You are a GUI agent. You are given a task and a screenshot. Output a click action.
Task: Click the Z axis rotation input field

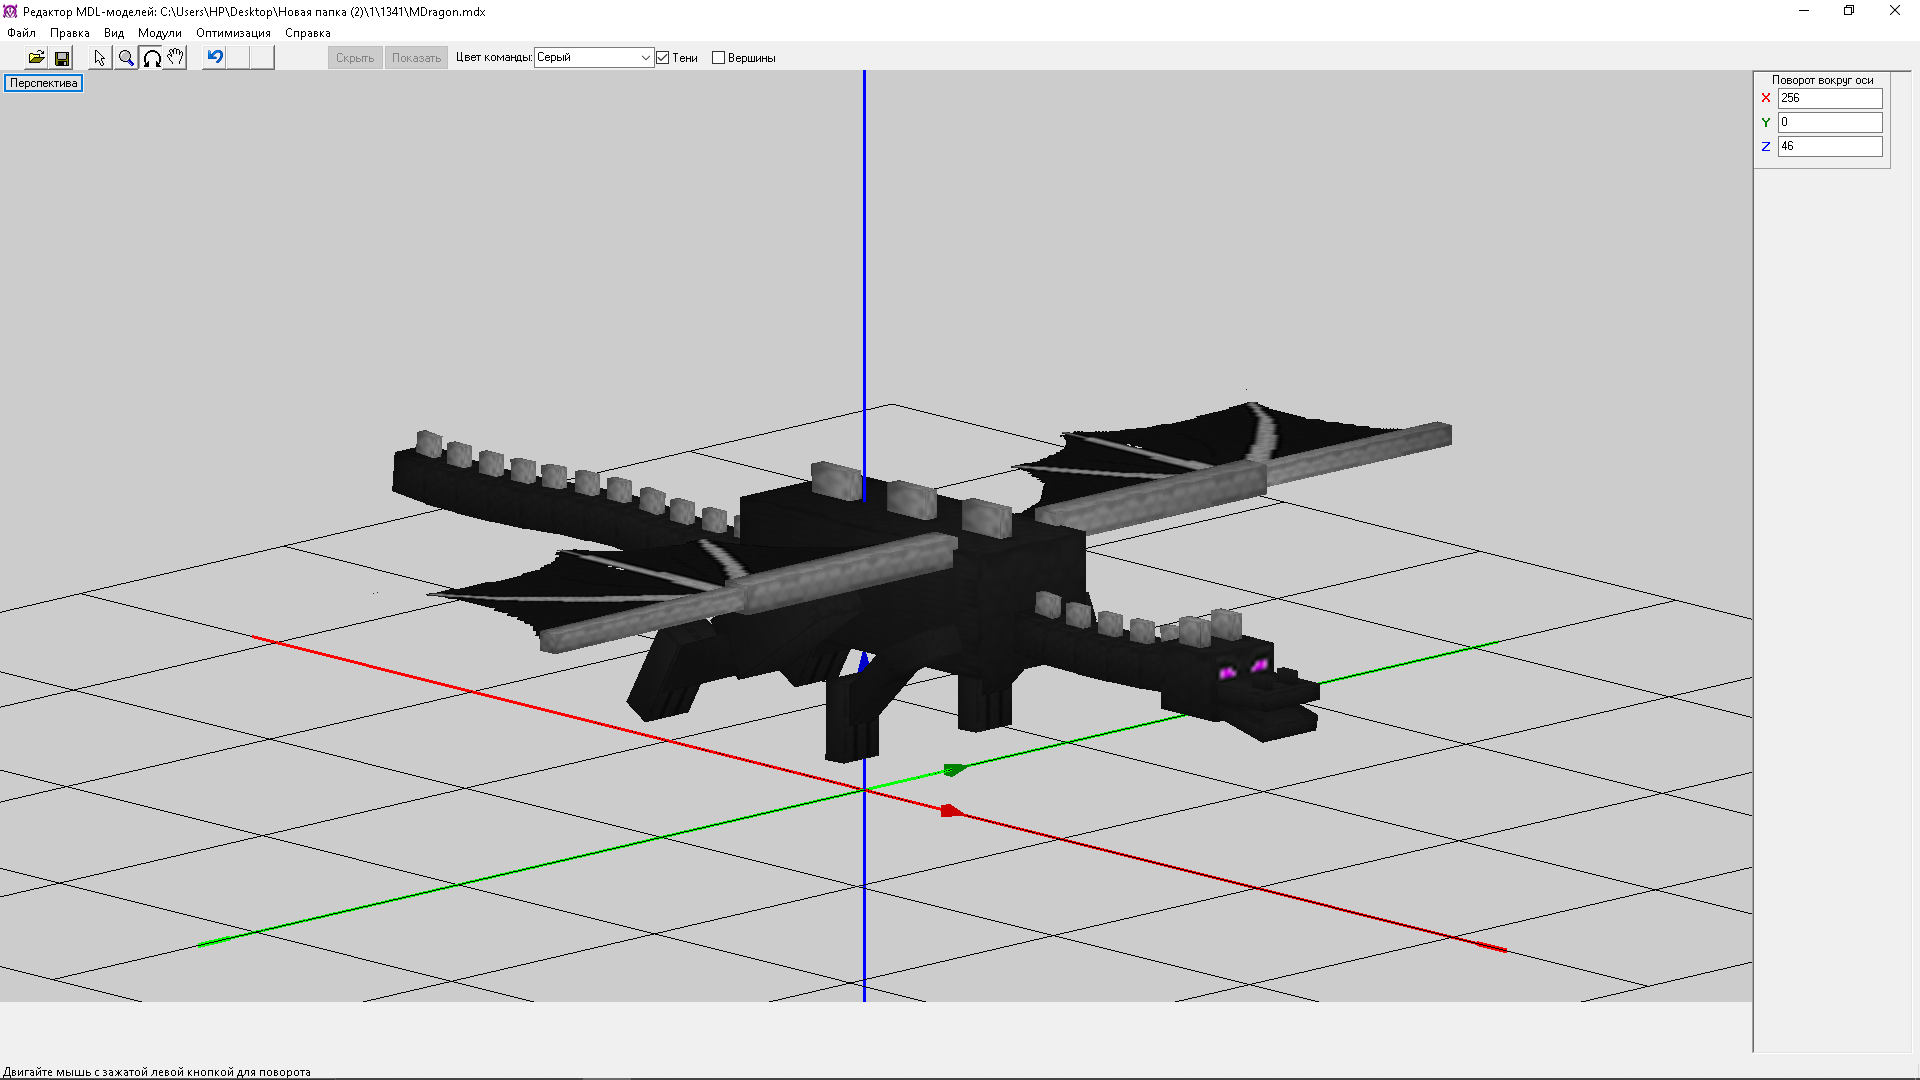tap(1829, 146)
